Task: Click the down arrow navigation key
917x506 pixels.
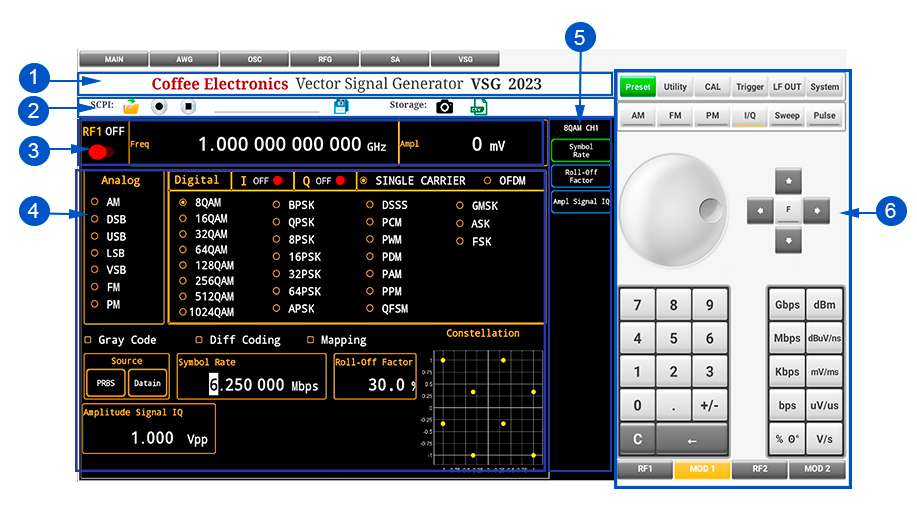Action: click(x=788, y=240)
